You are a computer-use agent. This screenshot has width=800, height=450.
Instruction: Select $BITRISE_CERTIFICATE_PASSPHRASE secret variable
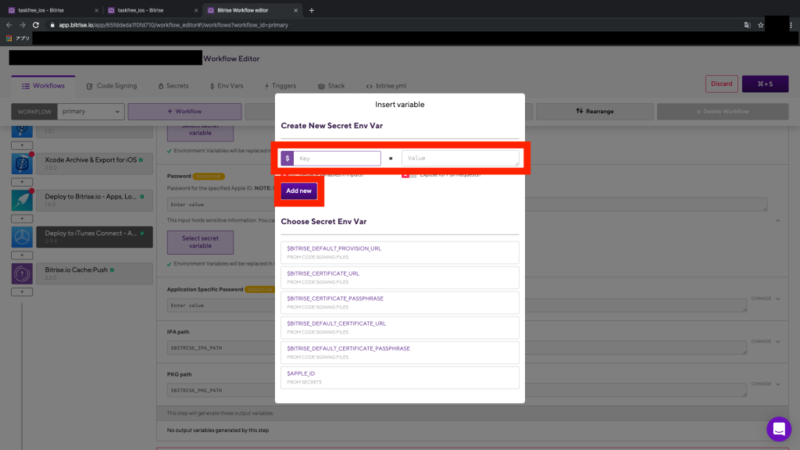click(399, 302)
